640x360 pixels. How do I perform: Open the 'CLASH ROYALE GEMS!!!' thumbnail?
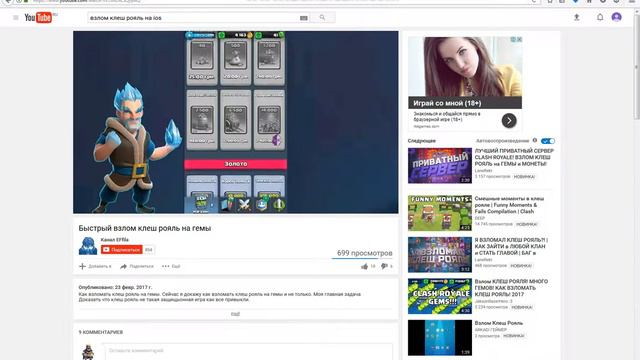tap(440, 296)
